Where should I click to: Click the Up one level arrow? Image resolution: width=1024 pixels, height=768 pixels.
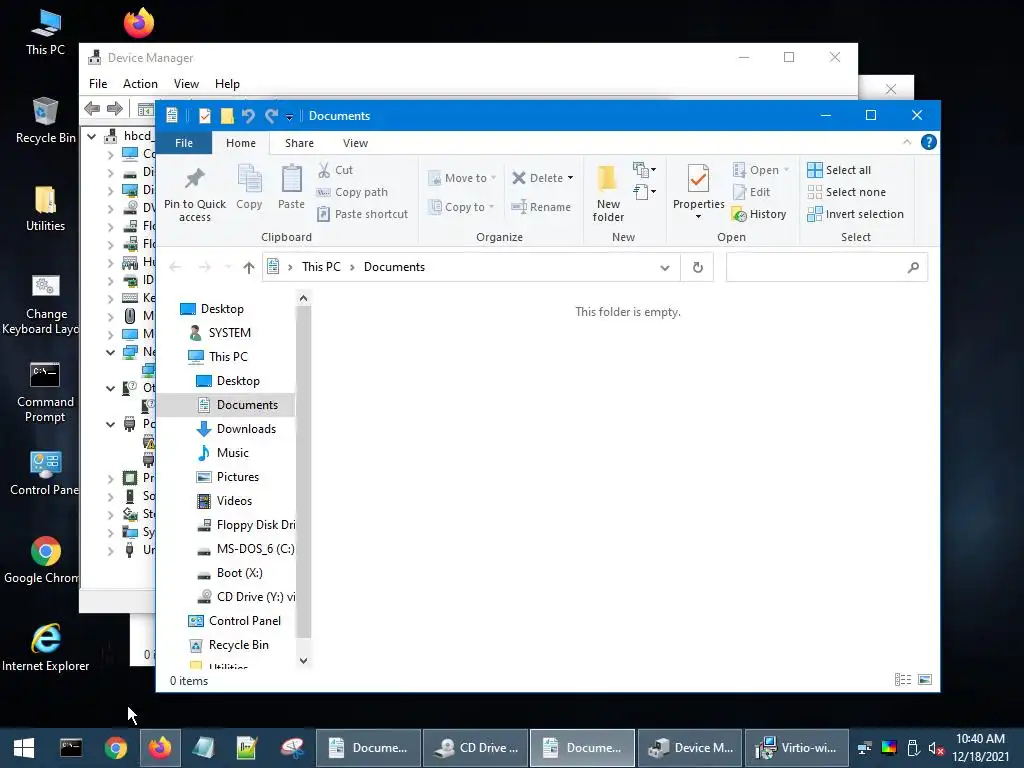pyautogui.click(x=248, y=267)
